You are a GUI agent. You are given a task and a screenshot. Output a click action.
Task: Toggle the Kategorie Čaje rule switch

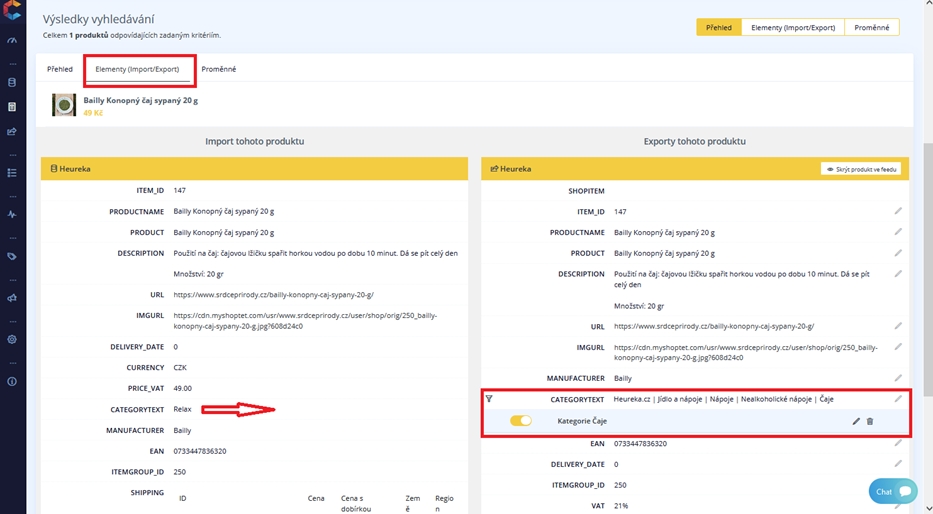tap(521, 421)
